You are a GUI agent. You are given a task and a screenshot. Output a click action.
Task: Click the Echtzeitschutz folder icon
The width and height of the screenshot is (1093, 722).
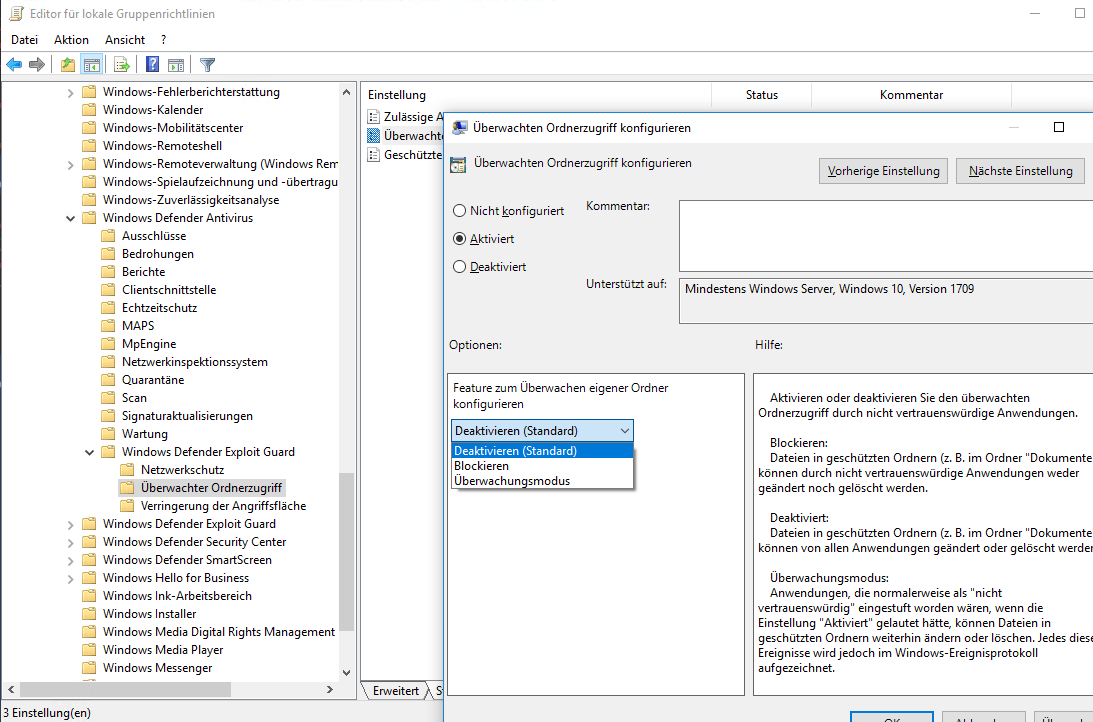tap(108, 307)
